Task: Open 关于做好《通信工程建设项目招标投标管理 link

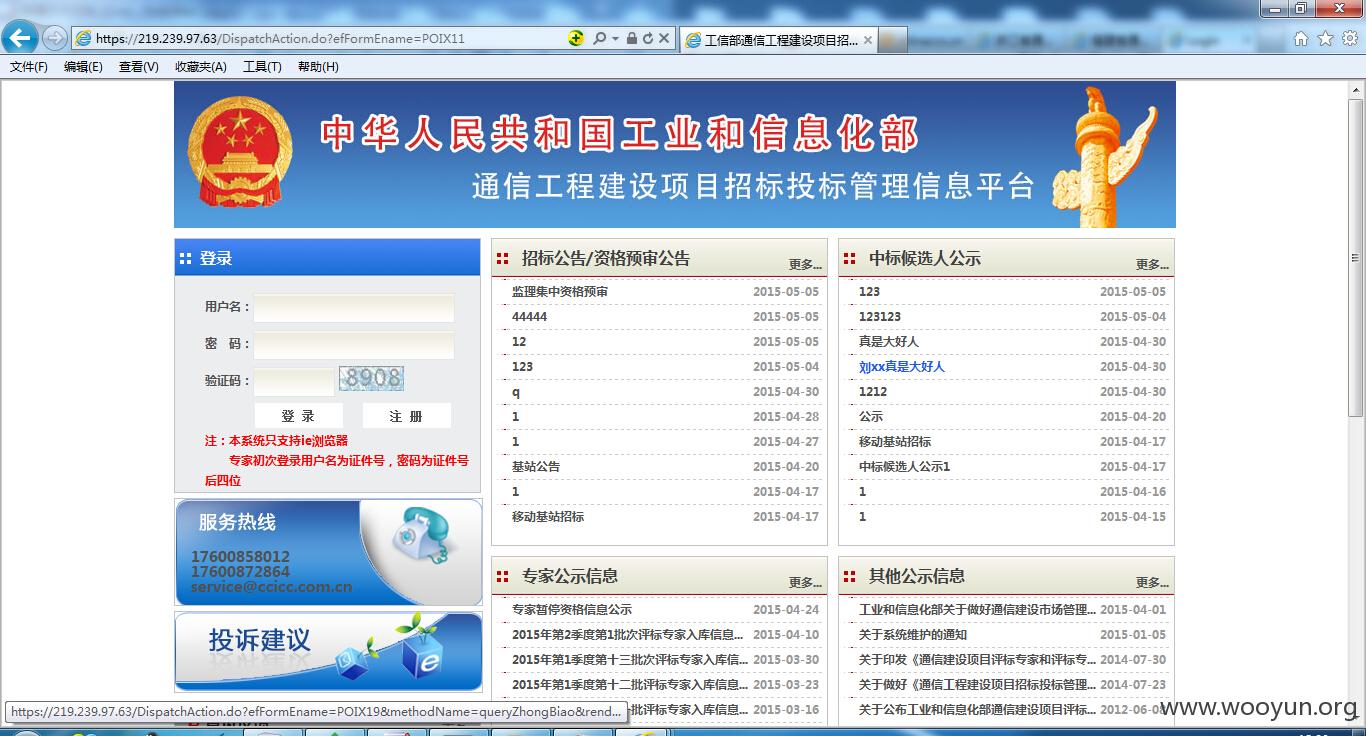Action: 977,685
